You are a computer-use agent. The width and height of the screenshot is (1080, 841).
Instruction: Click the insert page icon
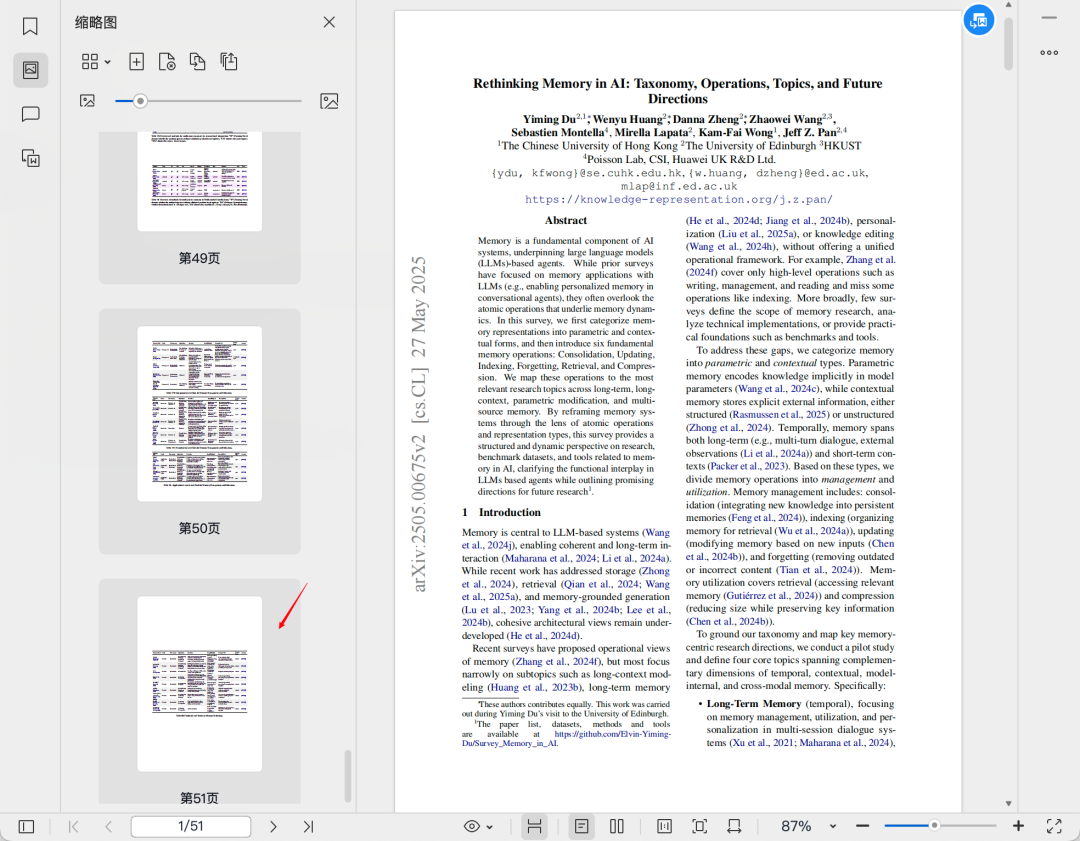137,62
